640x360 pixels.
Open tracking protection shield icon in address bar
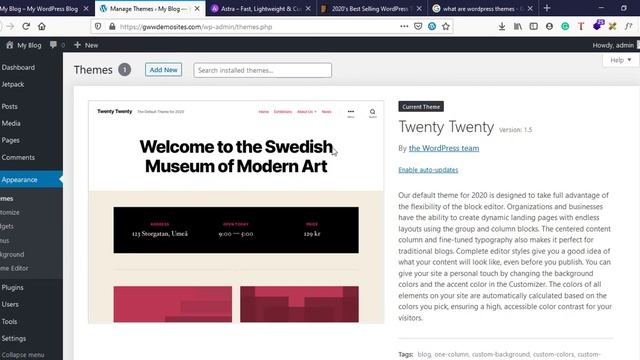[x=98, y=27]
